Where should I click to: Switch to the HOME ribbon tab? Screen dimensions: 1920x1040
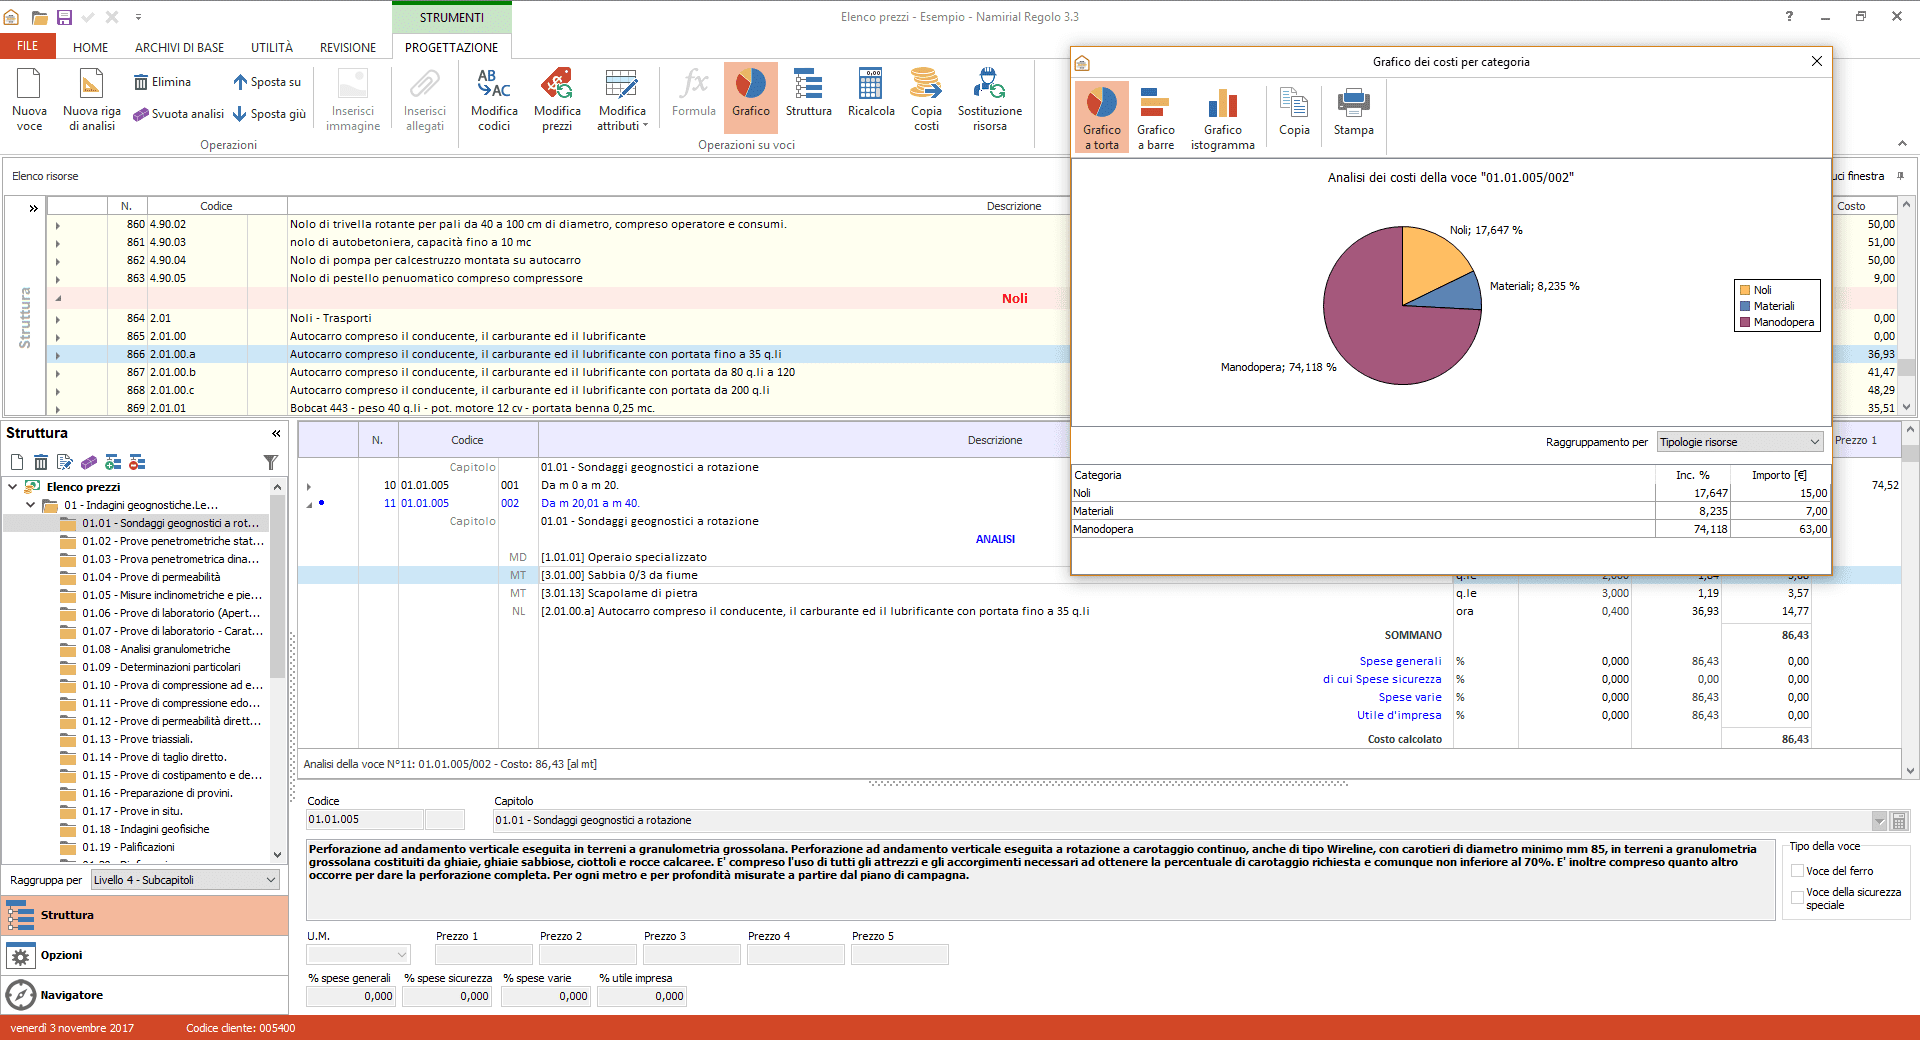[x=90, y=47]
